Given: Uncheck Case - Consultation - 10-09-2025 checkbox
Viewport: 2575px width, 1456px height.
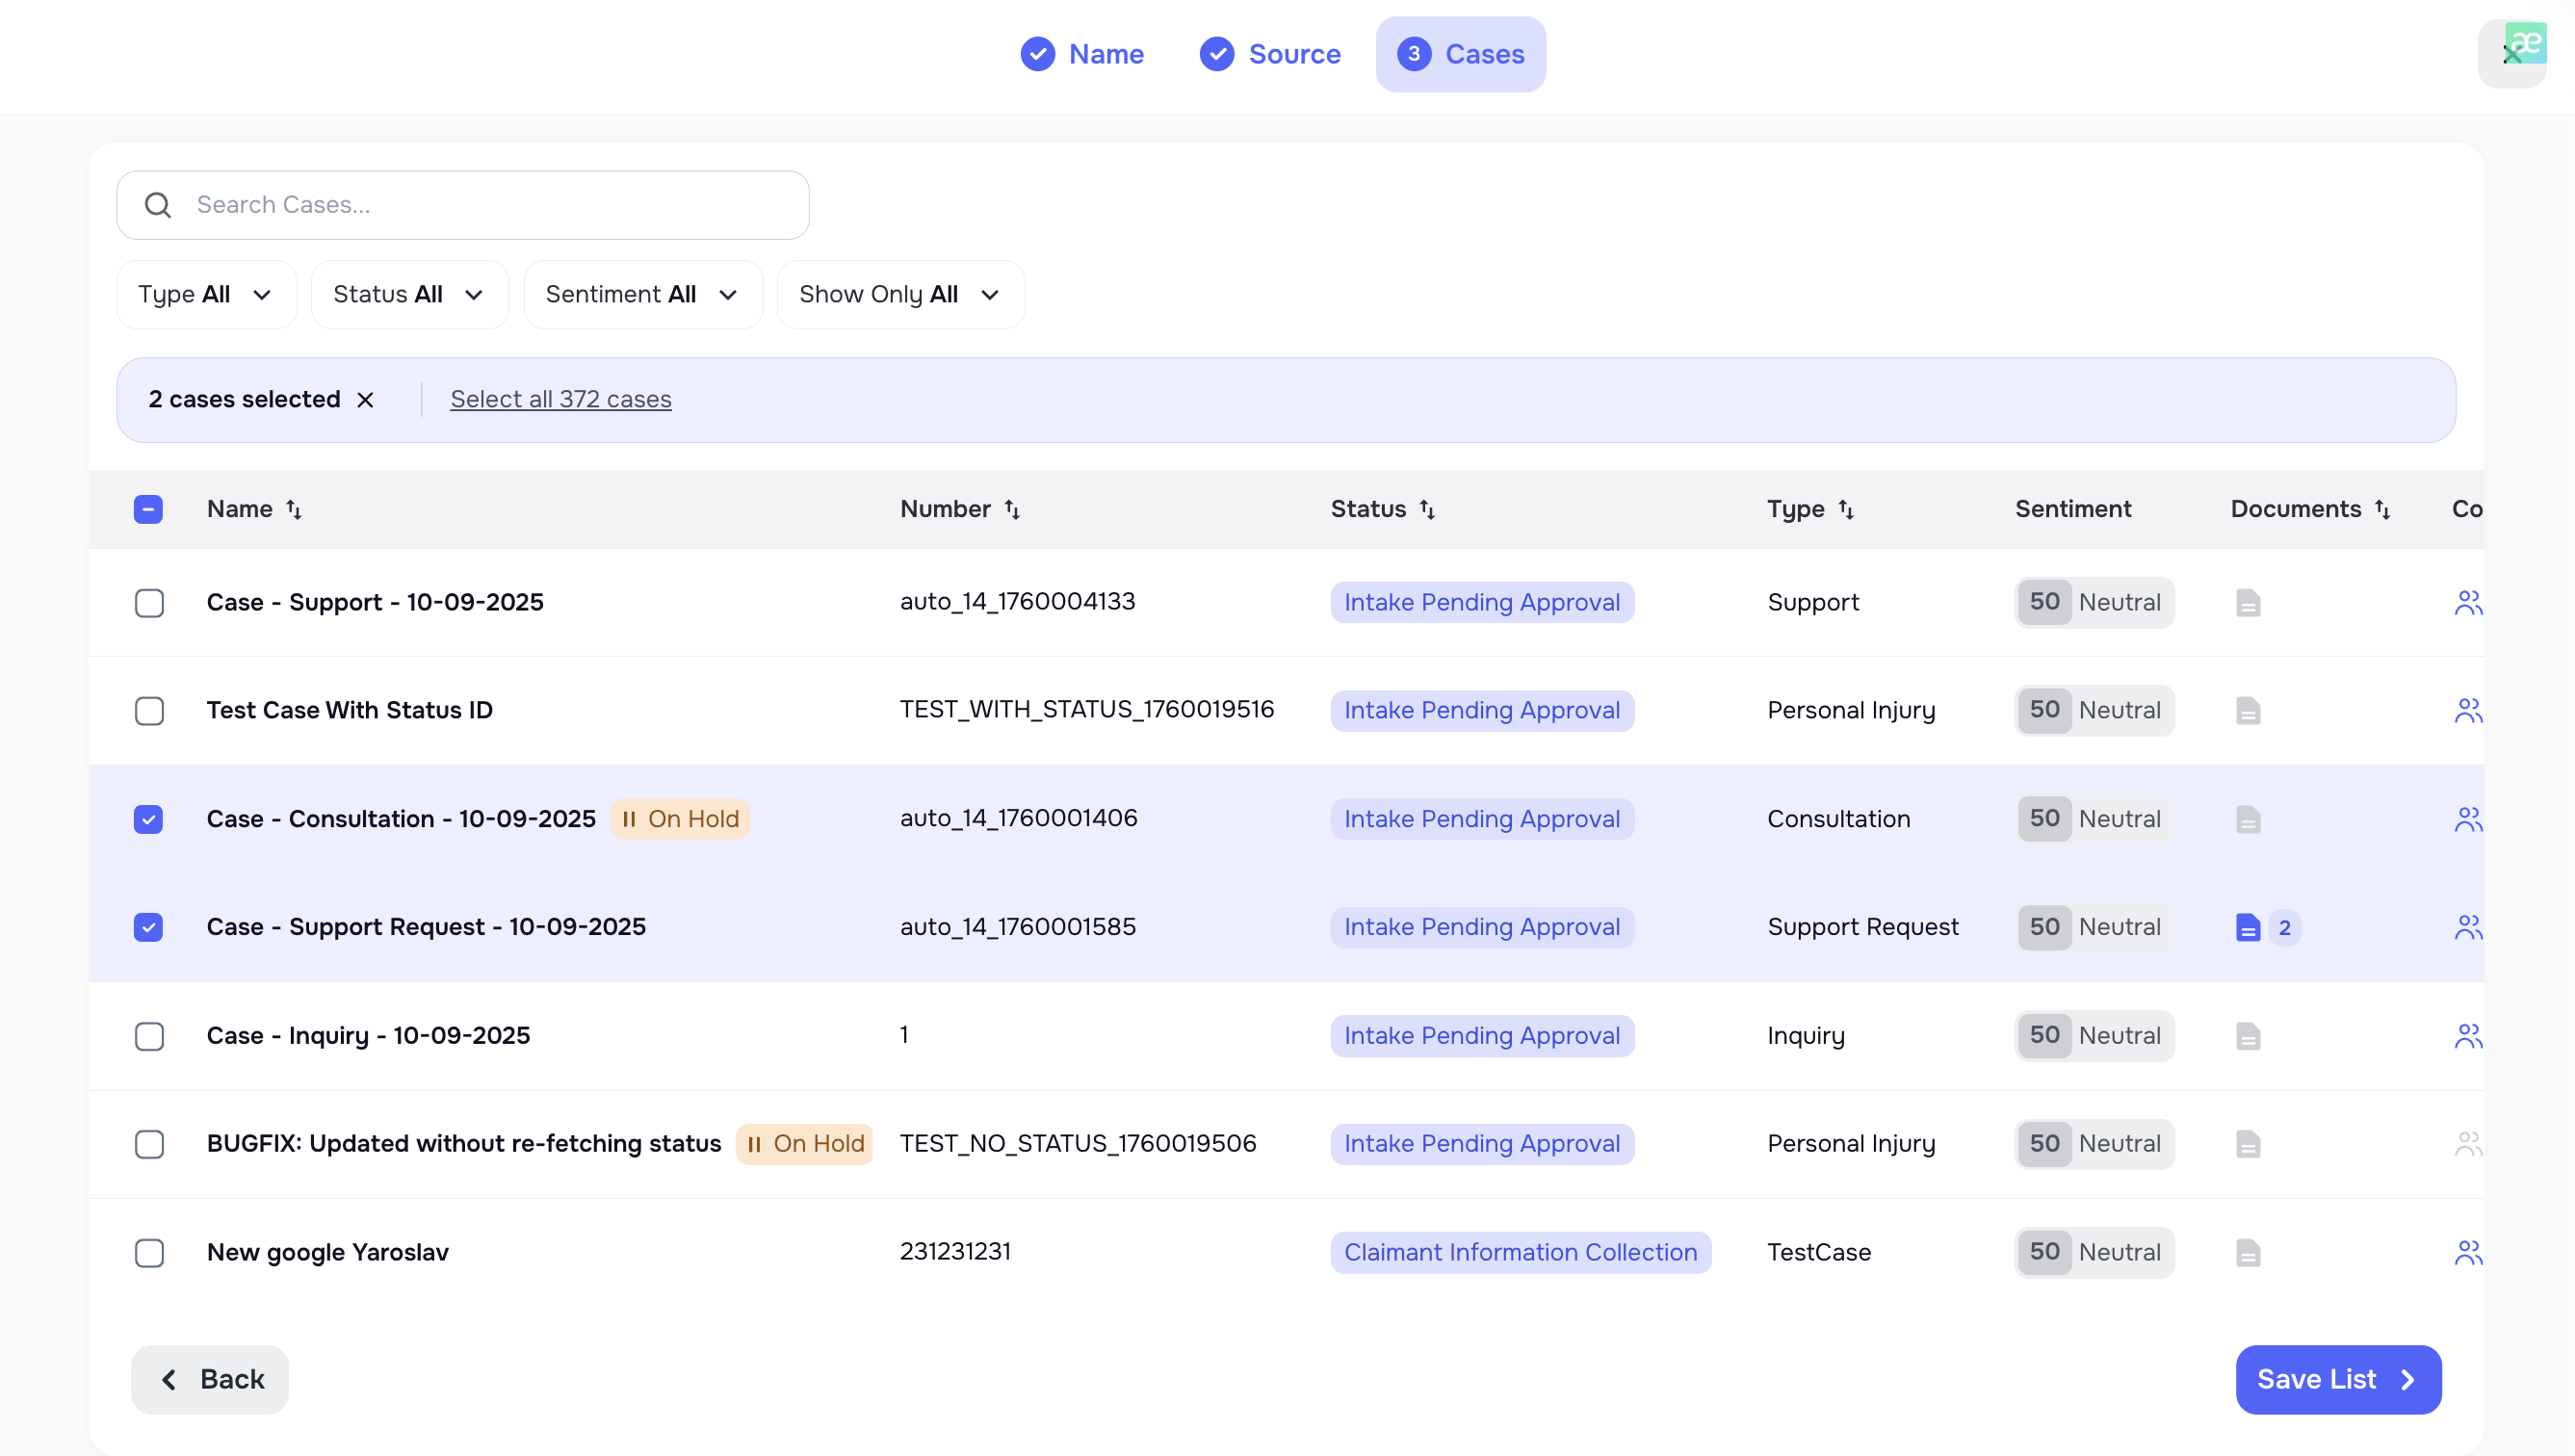Looking at the screenshot, I should pos(149,819).
